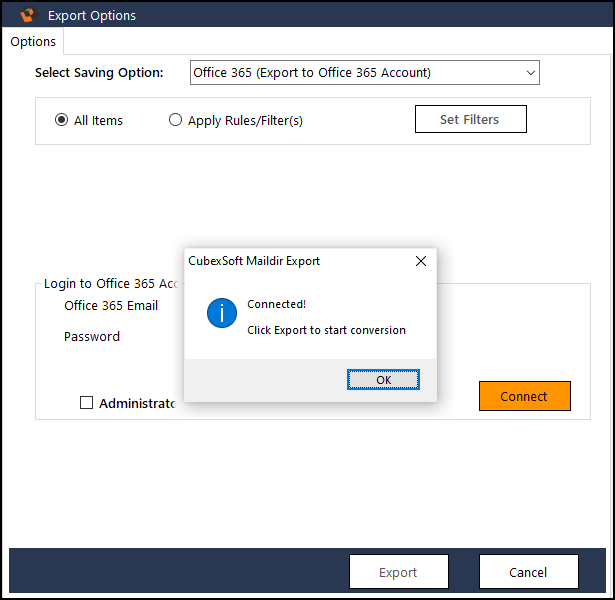The image size is (615, 600).
Task: Choose Apply Rules/Filter(s) radio option
Action: (175, 120)
